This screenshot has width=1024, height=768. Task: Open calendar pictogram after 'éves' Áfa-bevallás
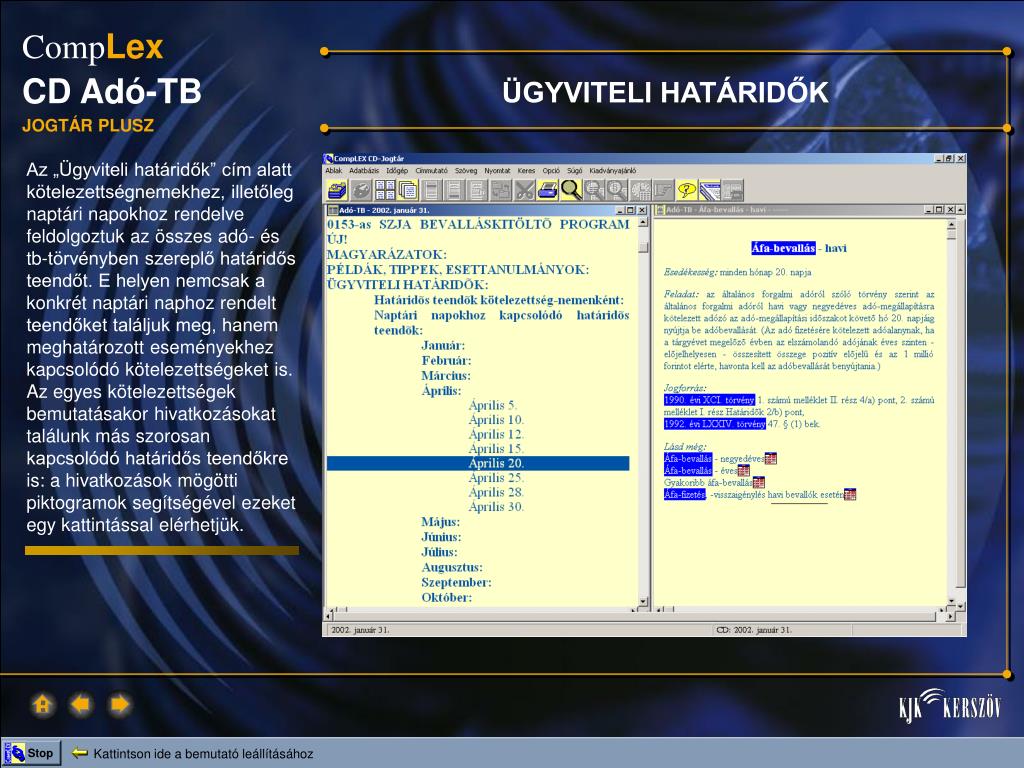pyautogui.click(x=744, y=470)
